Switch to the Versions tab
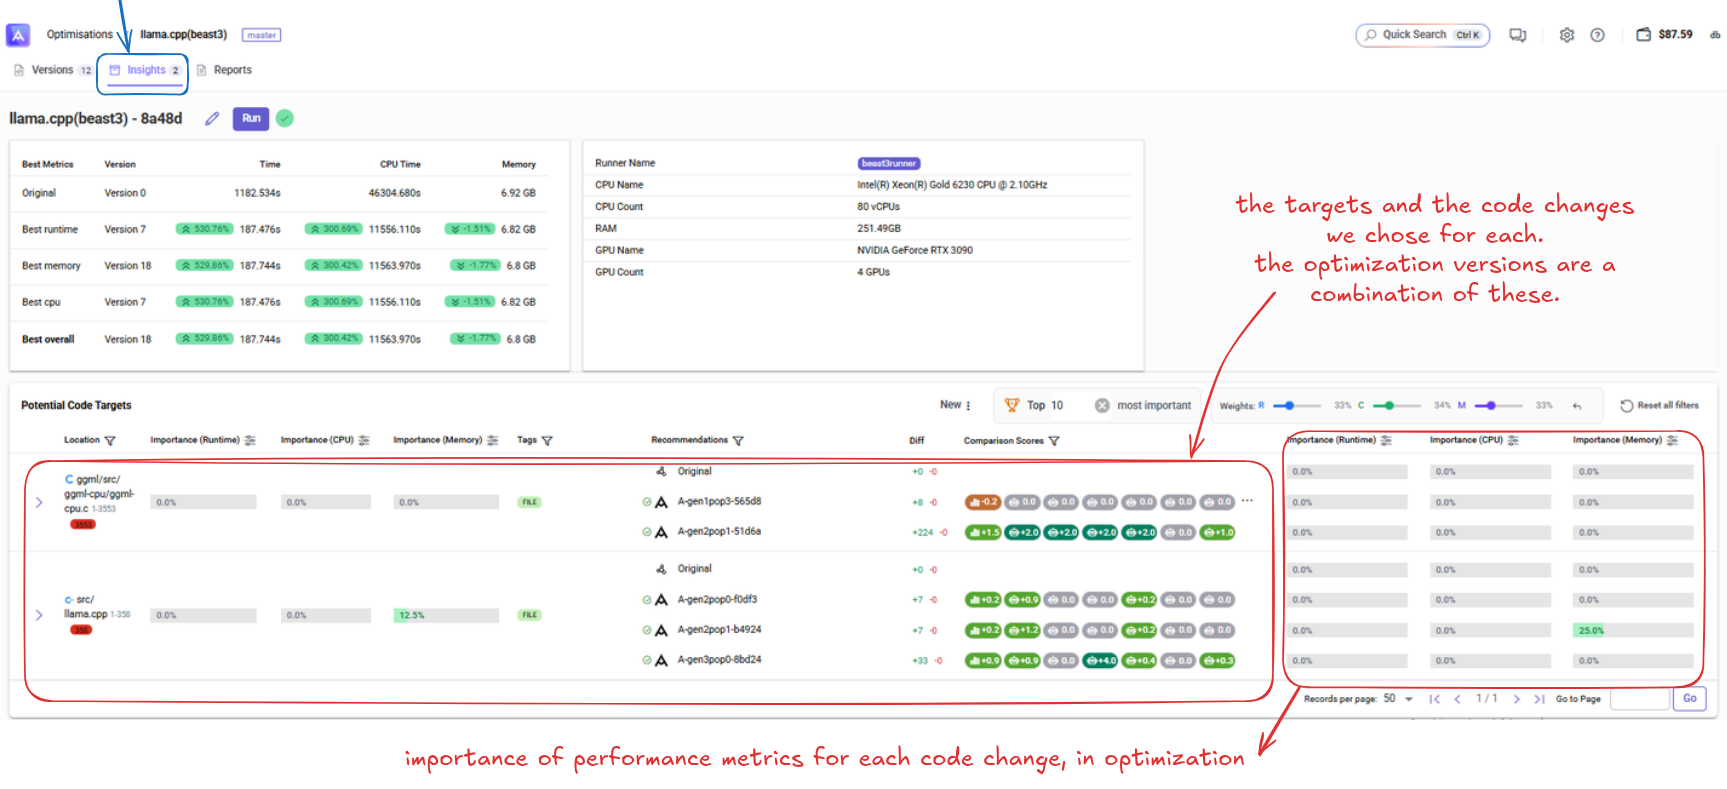 click(52, 70)
